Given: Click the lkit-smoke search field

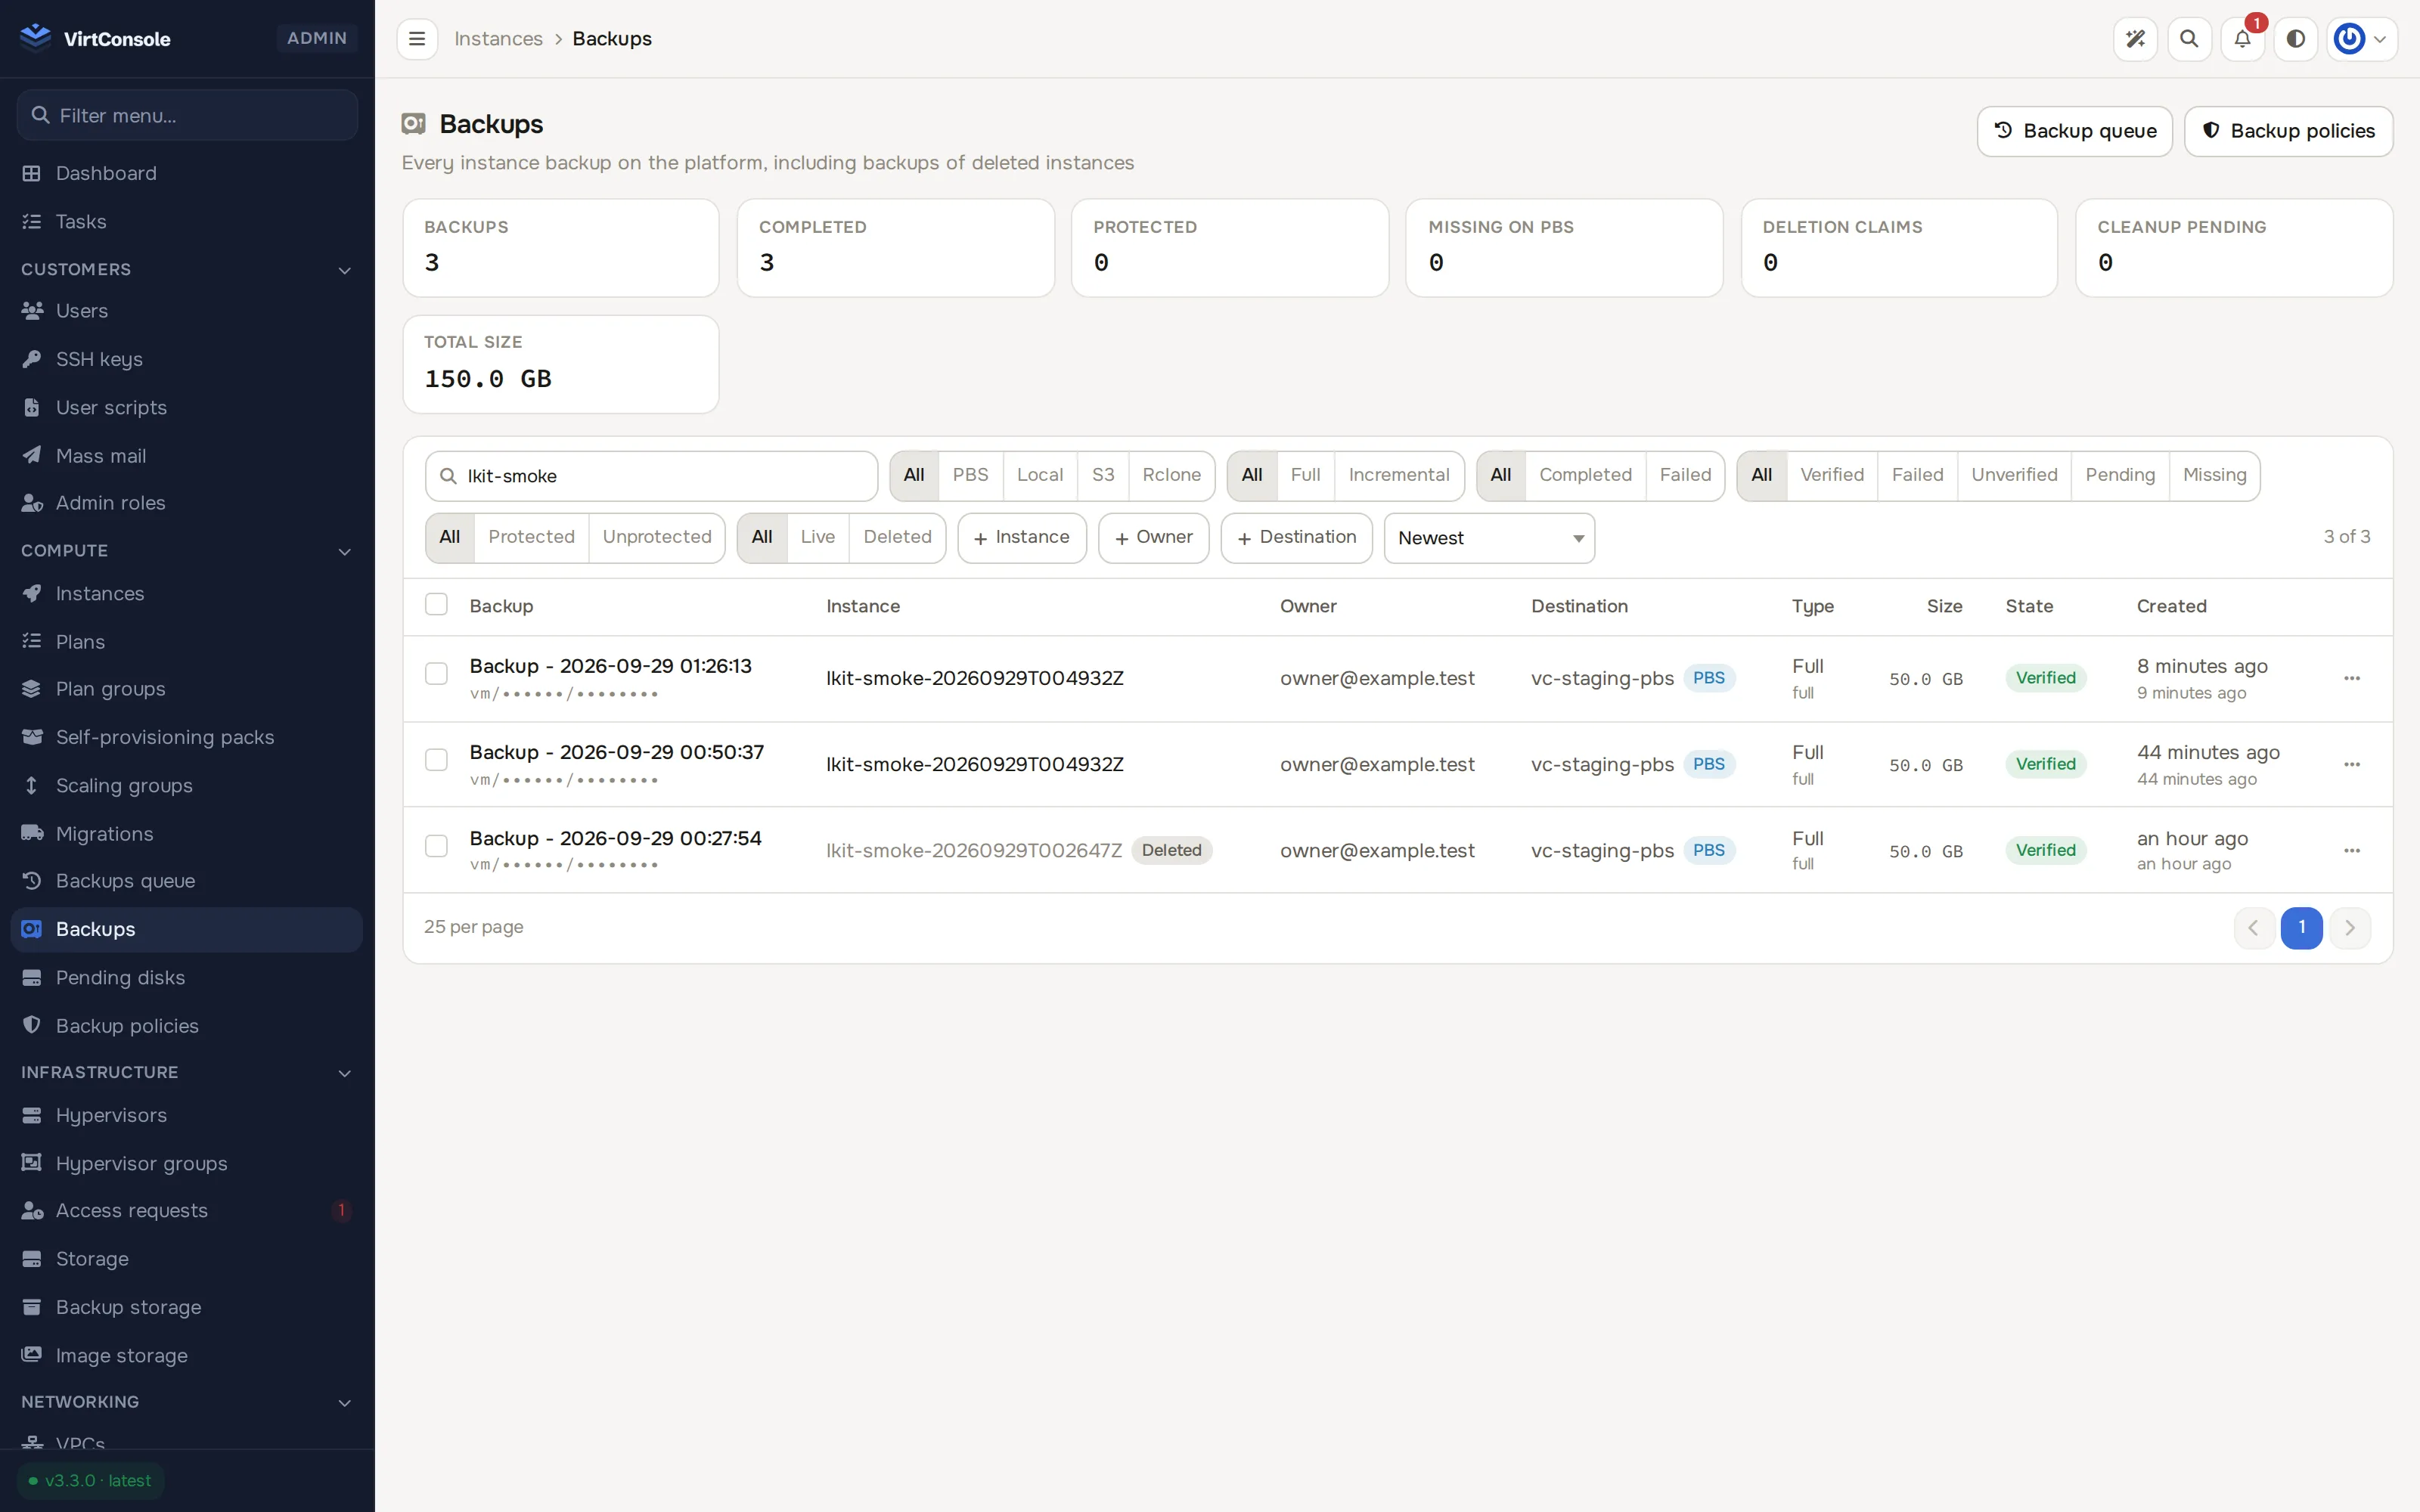Looking at the screenshot, I should point(652,476).
